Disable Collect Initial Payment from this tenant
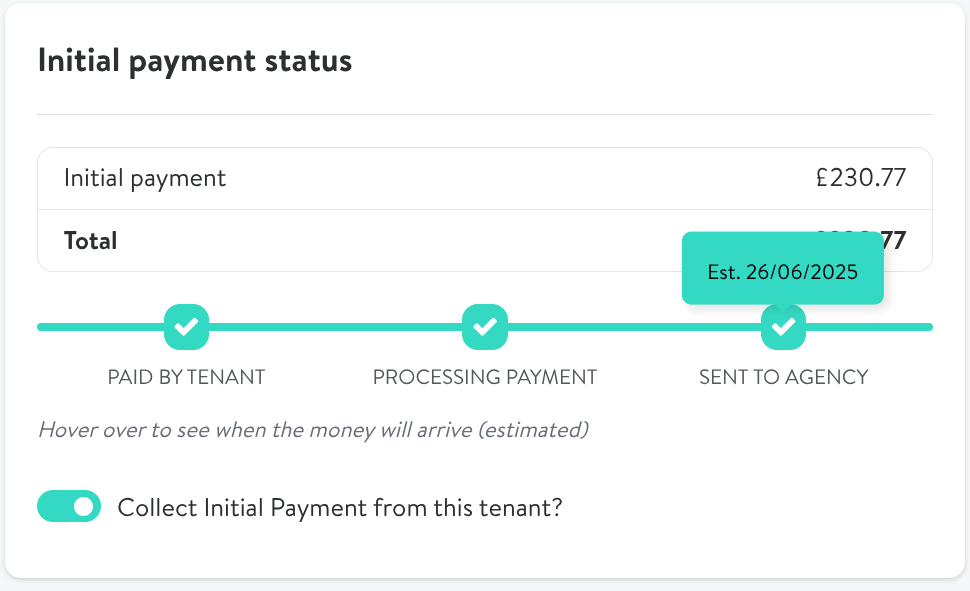Viewport: 970px width, 591px height. click(x=69, y=506)
